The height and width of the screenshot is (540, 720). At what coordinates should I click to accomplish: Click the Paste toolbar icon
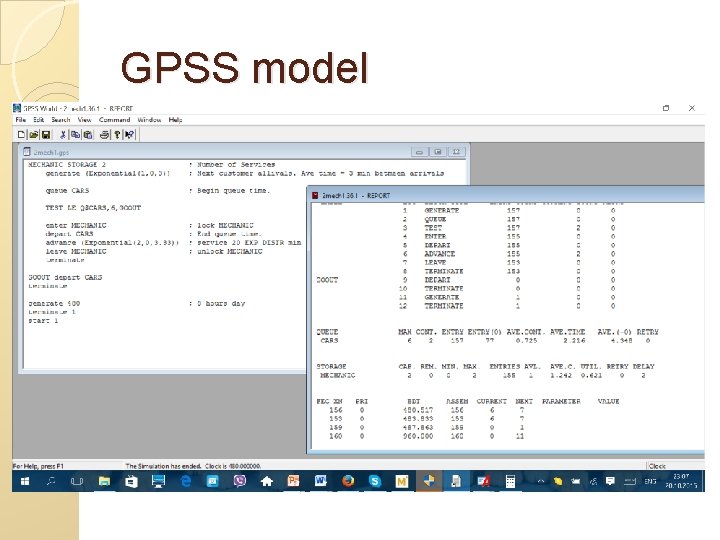(88, 135)
